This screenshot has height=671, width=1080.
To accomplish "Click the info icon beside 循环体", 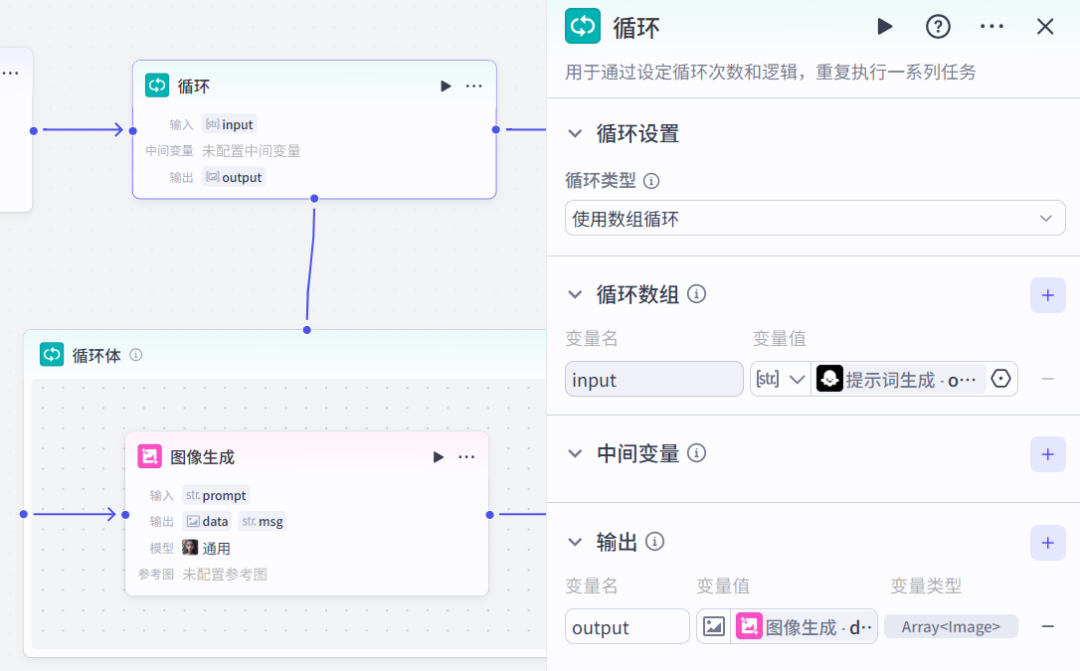I will [136, 355].
